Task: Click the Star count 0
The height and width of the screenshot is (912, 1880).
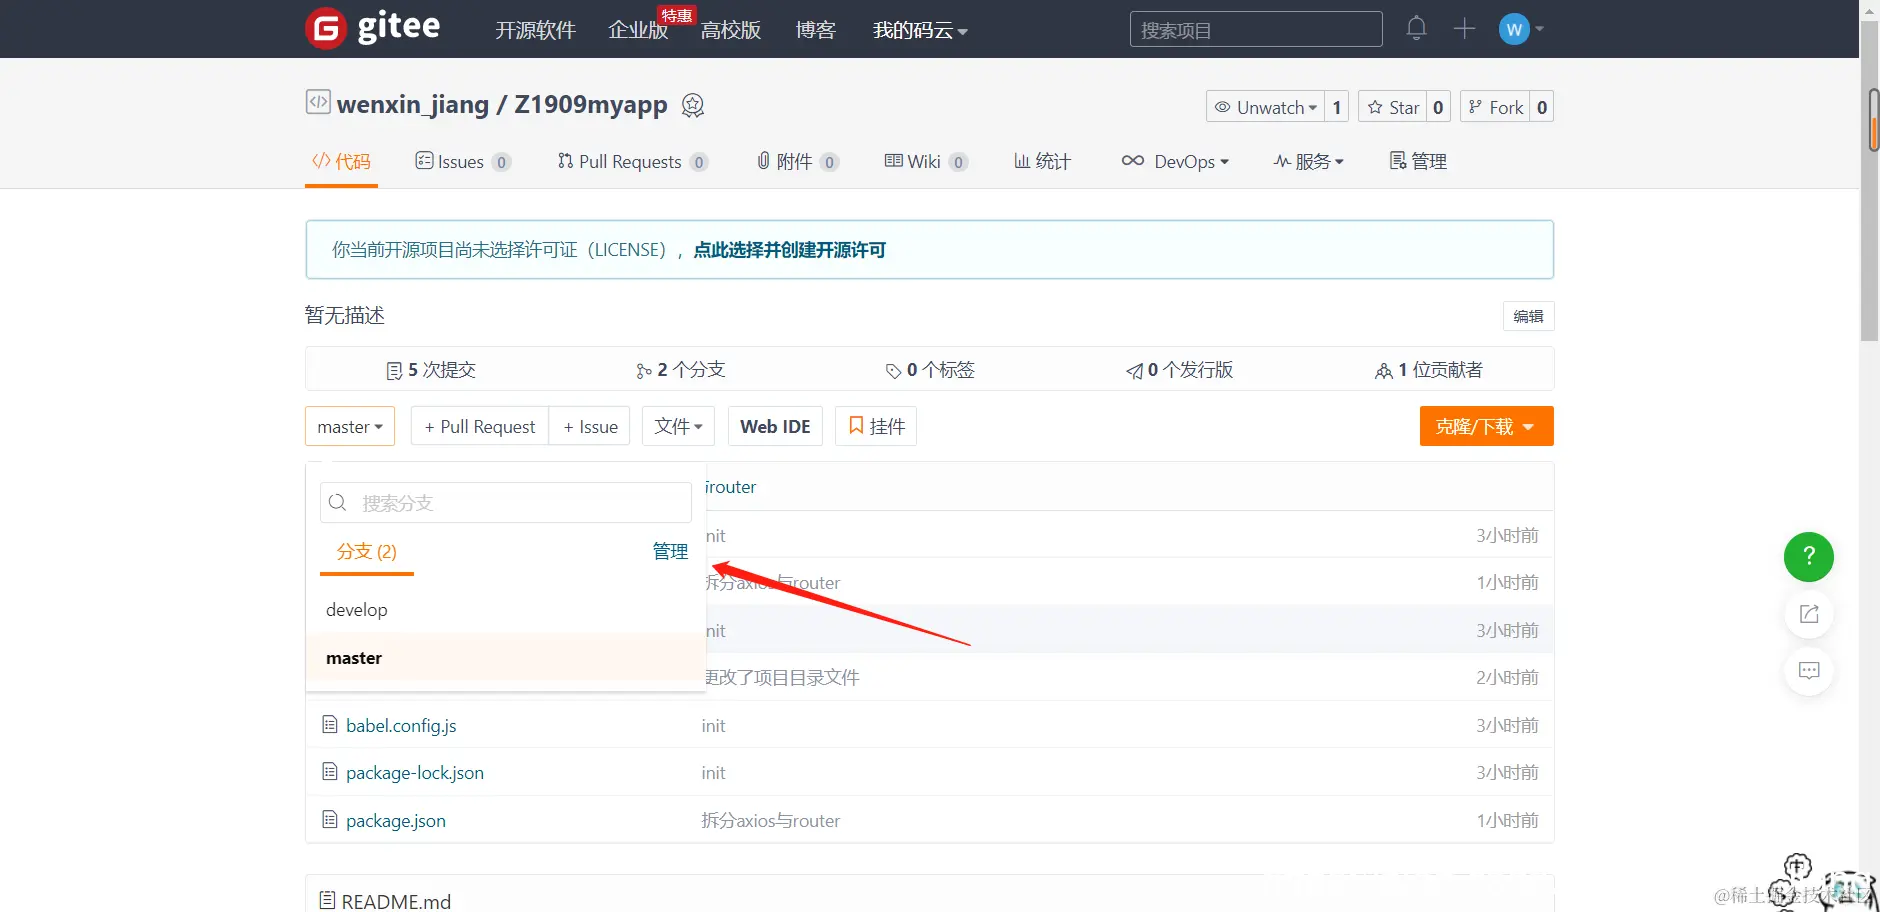Action: click(x=1439, y=107)
